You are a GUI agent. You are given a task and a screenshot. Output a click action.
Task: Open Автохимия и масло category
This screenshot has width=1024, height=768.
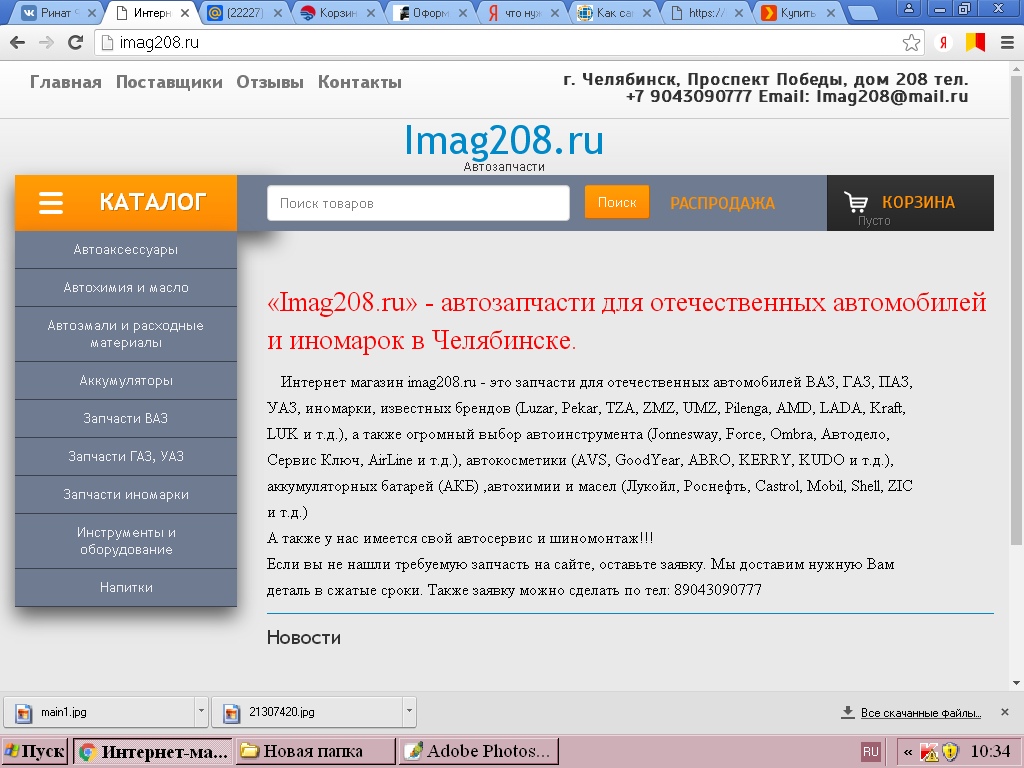click(126, 287)
